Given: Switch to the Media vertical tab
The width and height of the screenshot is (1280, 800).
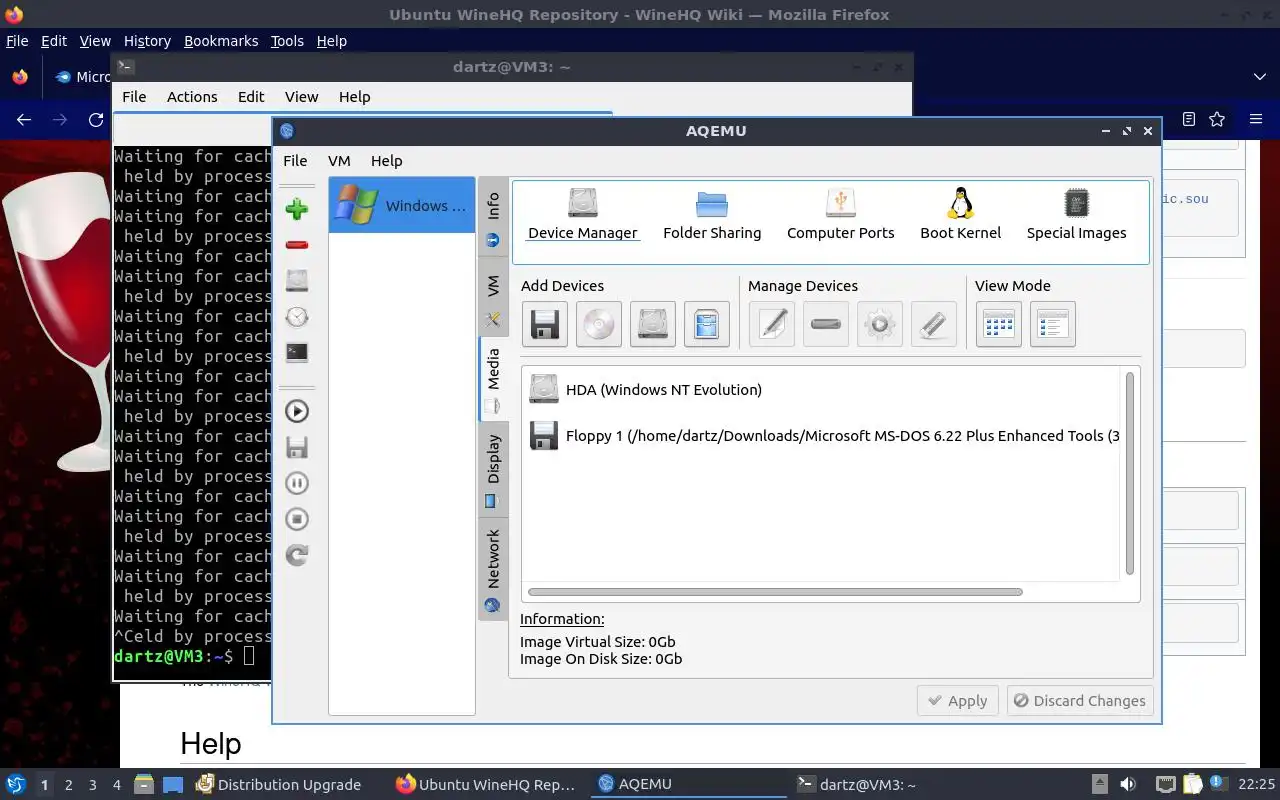Looking at the screenshot, I should tap(493, 380).
